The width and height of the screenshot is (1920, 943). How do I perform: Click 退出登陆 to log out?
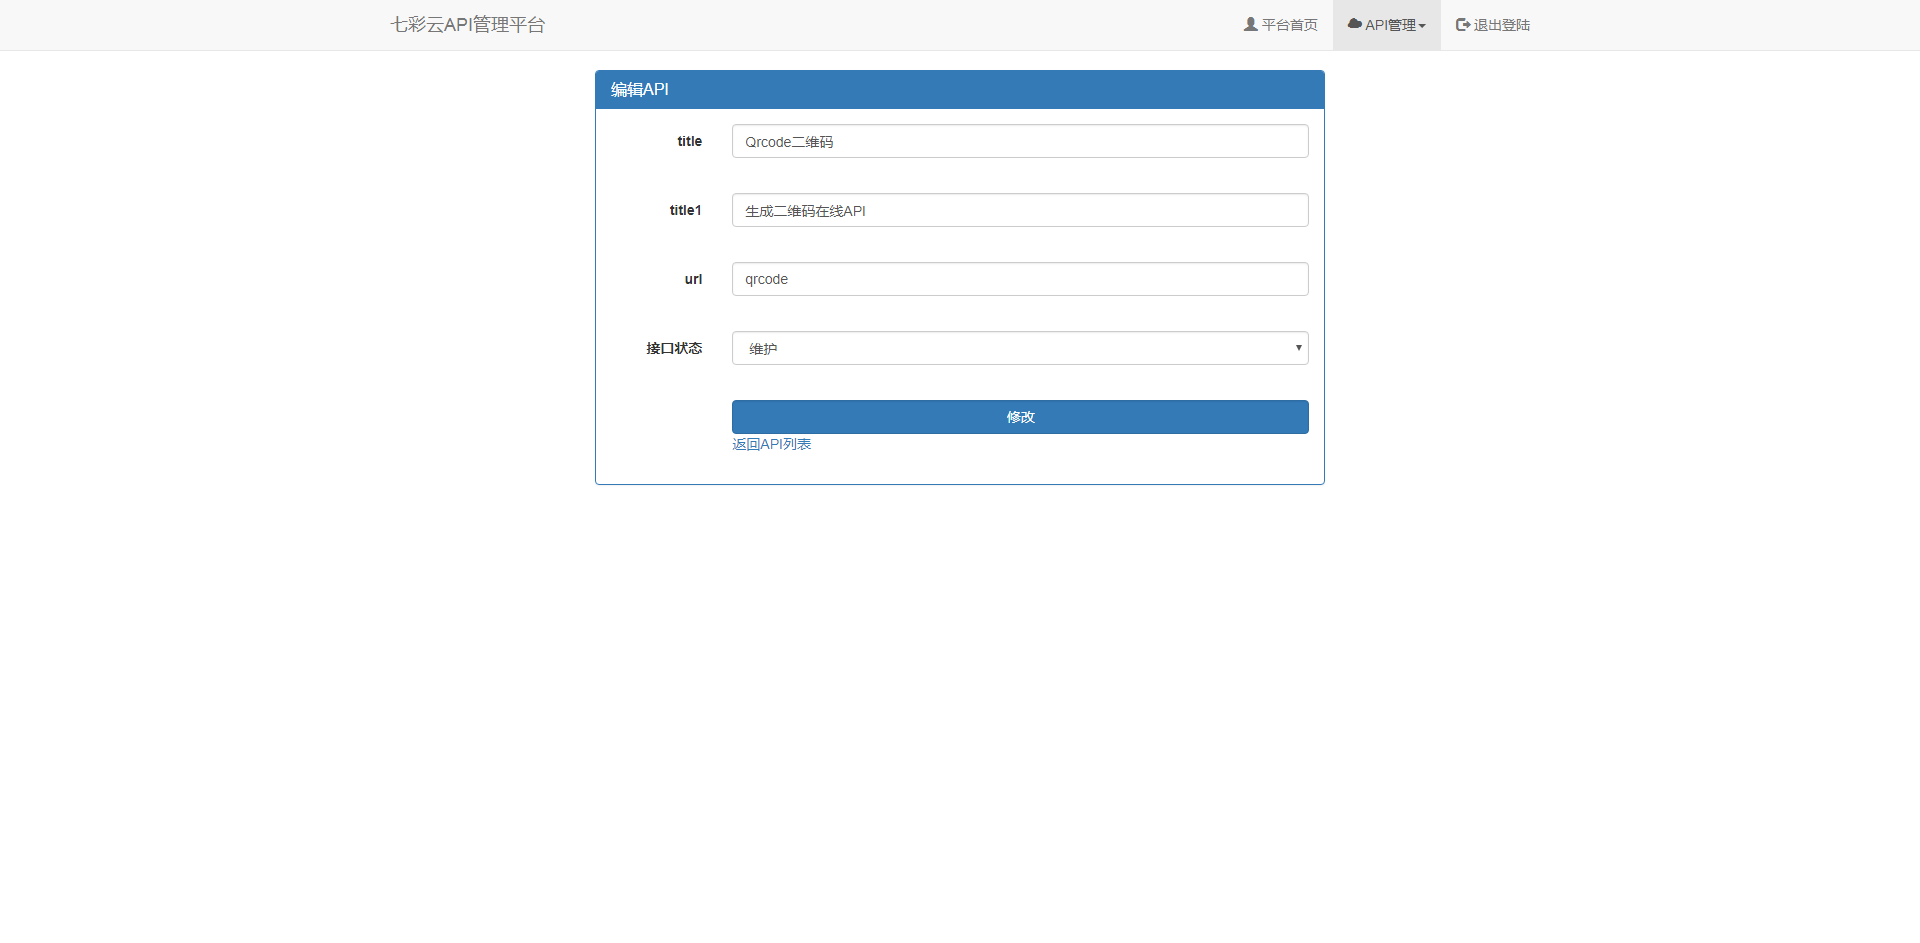coord(1500,24)
